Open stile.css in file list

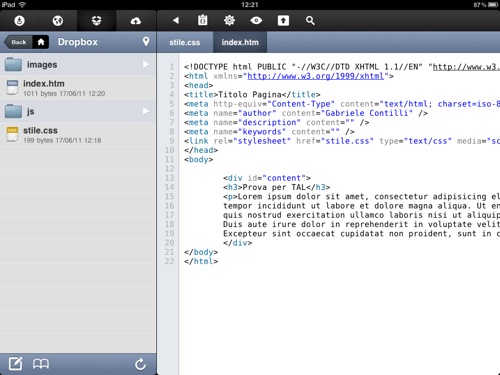click(x=78, y=134)
